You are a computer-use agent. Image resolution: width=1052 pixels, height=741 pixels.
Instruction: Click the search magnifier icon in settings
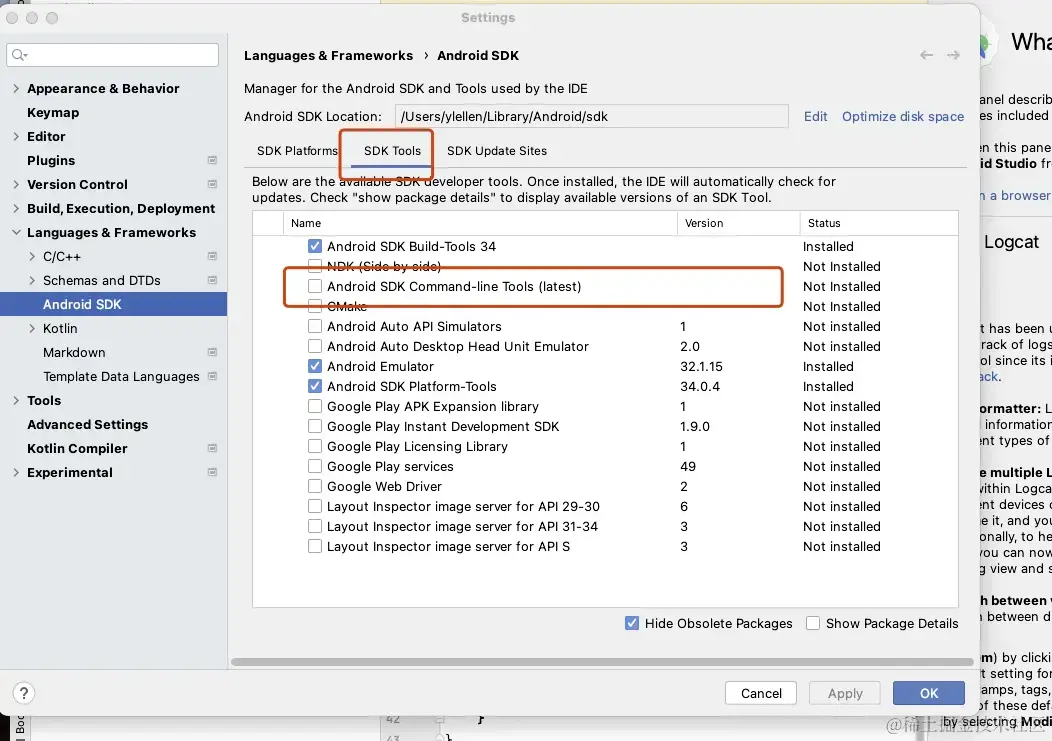(x=19, y=55)
